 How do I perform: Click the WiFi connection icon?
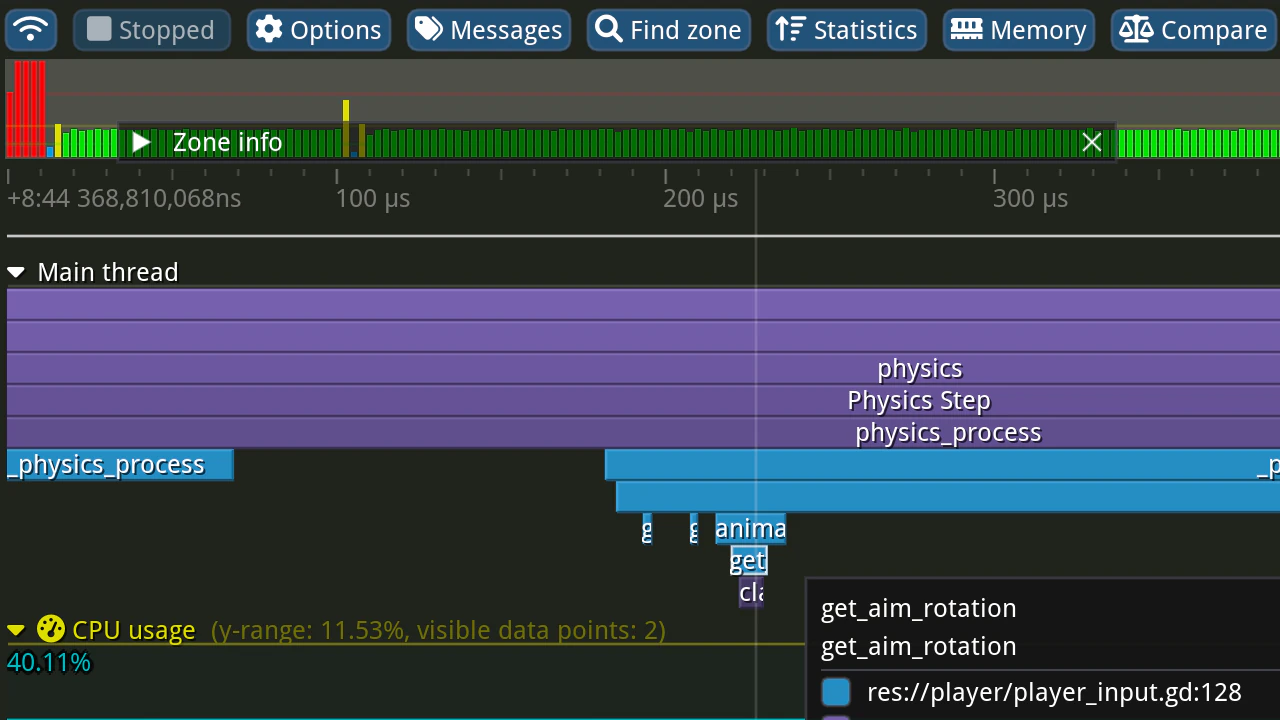32,30
